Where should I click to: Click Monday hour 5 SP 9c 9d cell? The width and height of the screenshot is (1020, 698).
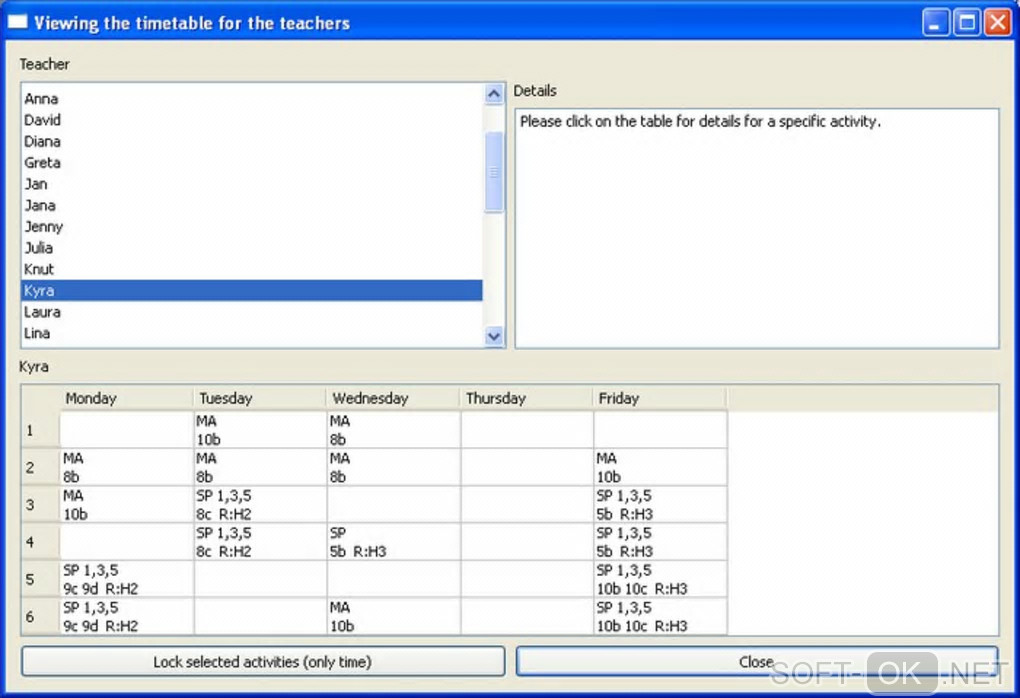(x=127, y=579)
